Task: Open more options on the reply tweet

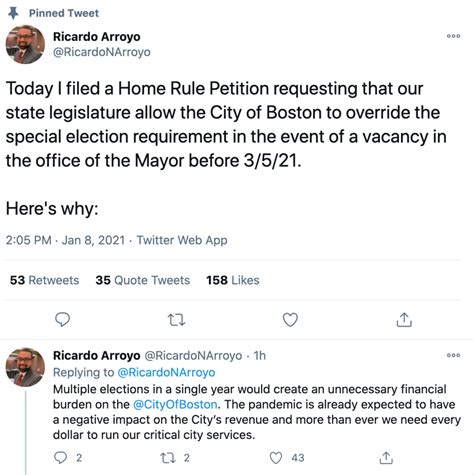Action: pos(453,355)
